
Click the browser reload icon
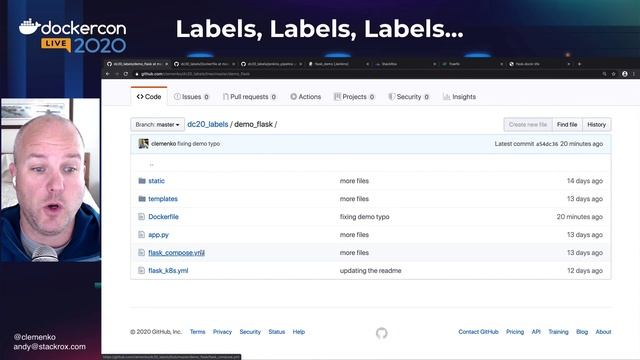click(x=126, y=74)
